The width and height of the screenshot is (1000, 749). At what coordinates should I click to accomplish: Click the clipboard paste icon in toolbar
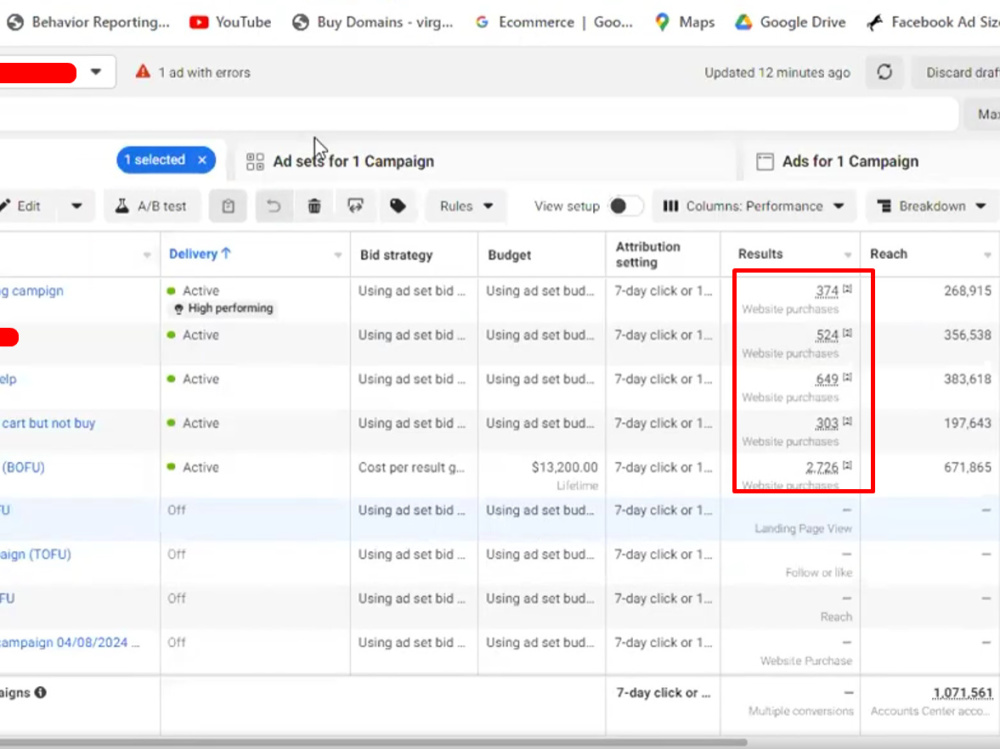(x=228, y=206)
